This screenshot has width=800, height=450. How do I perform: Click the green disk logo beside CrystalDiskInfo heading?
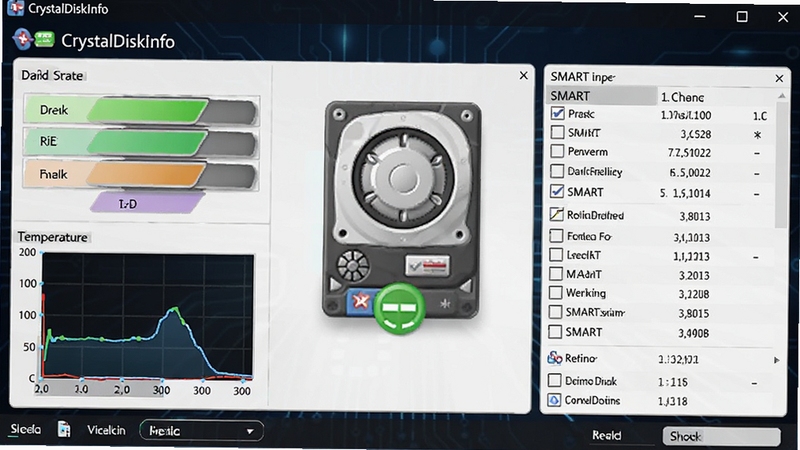(44, 39)
